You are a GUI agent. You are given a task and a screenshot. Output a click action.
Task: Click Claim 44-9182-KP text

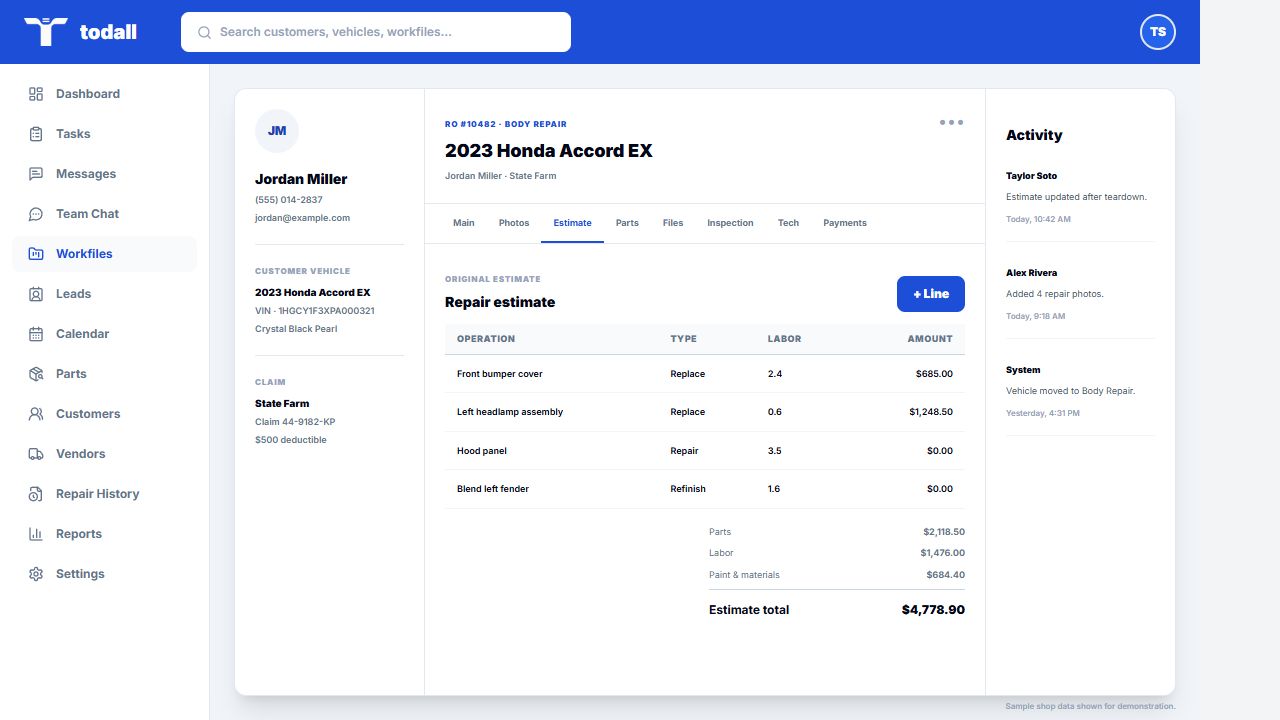295,422
